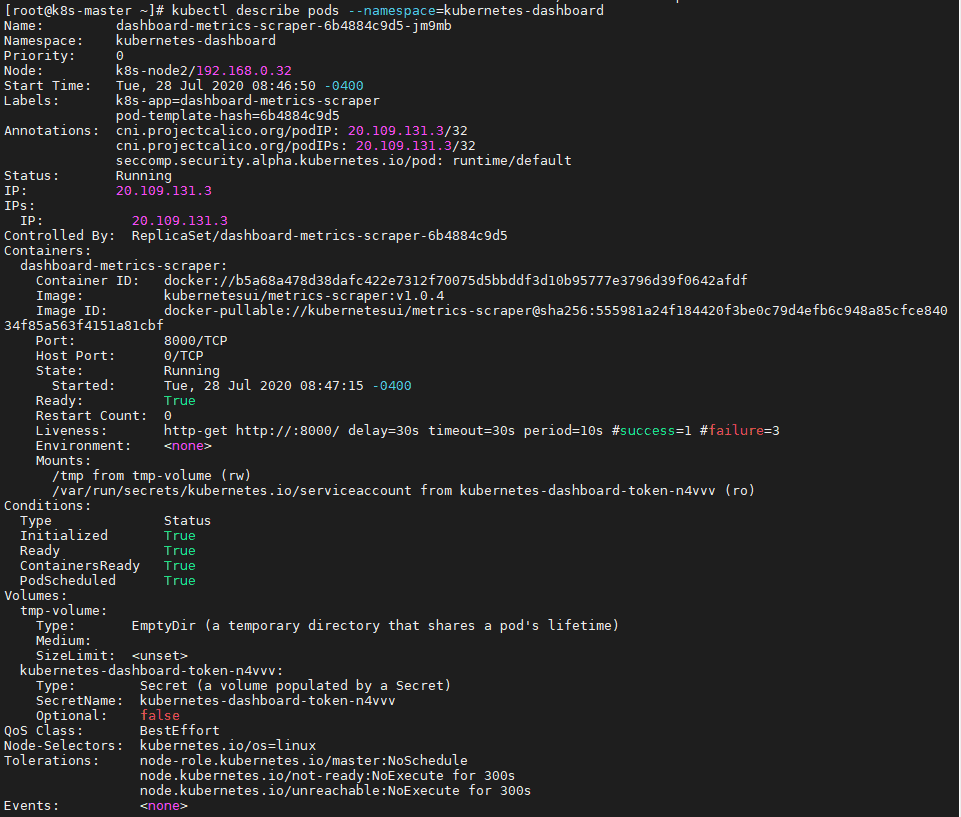This screenshot has width=961, height=817.
Task: Click the 'period=10s' liveness setting
Action: click(563, 431)
